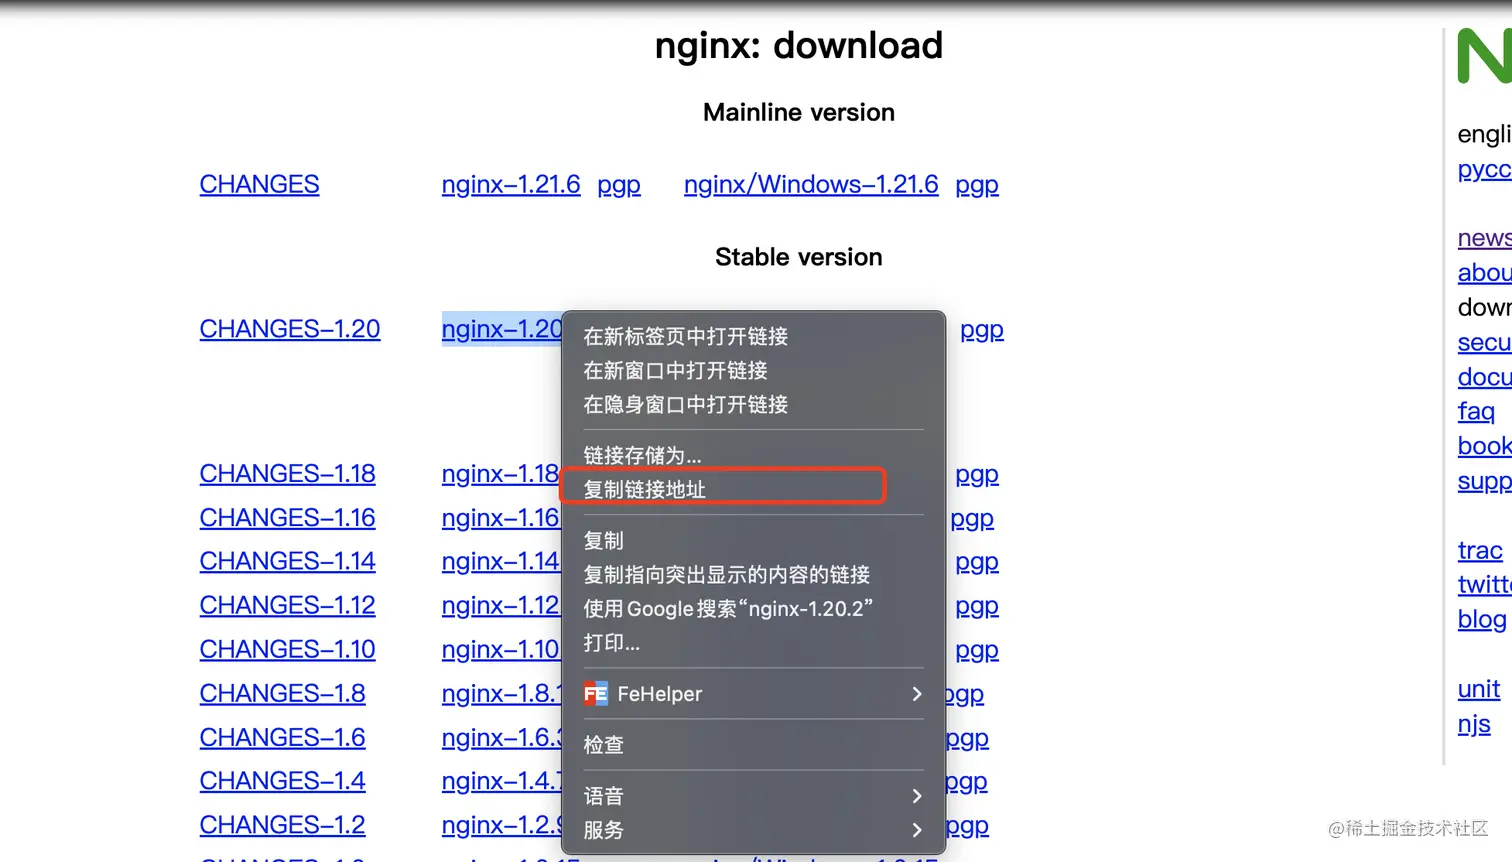Open the blog sidebar link
The height and width of the screenshot is (862, 1512).
pos(1482,620)
